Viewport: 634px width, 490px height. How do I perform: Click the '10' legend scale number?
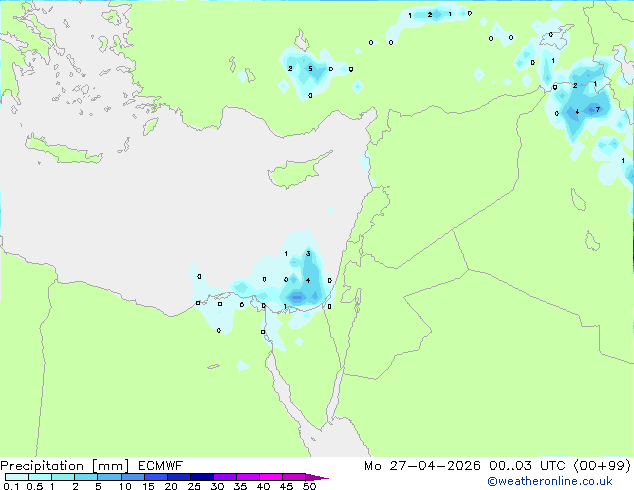[125, 486]
